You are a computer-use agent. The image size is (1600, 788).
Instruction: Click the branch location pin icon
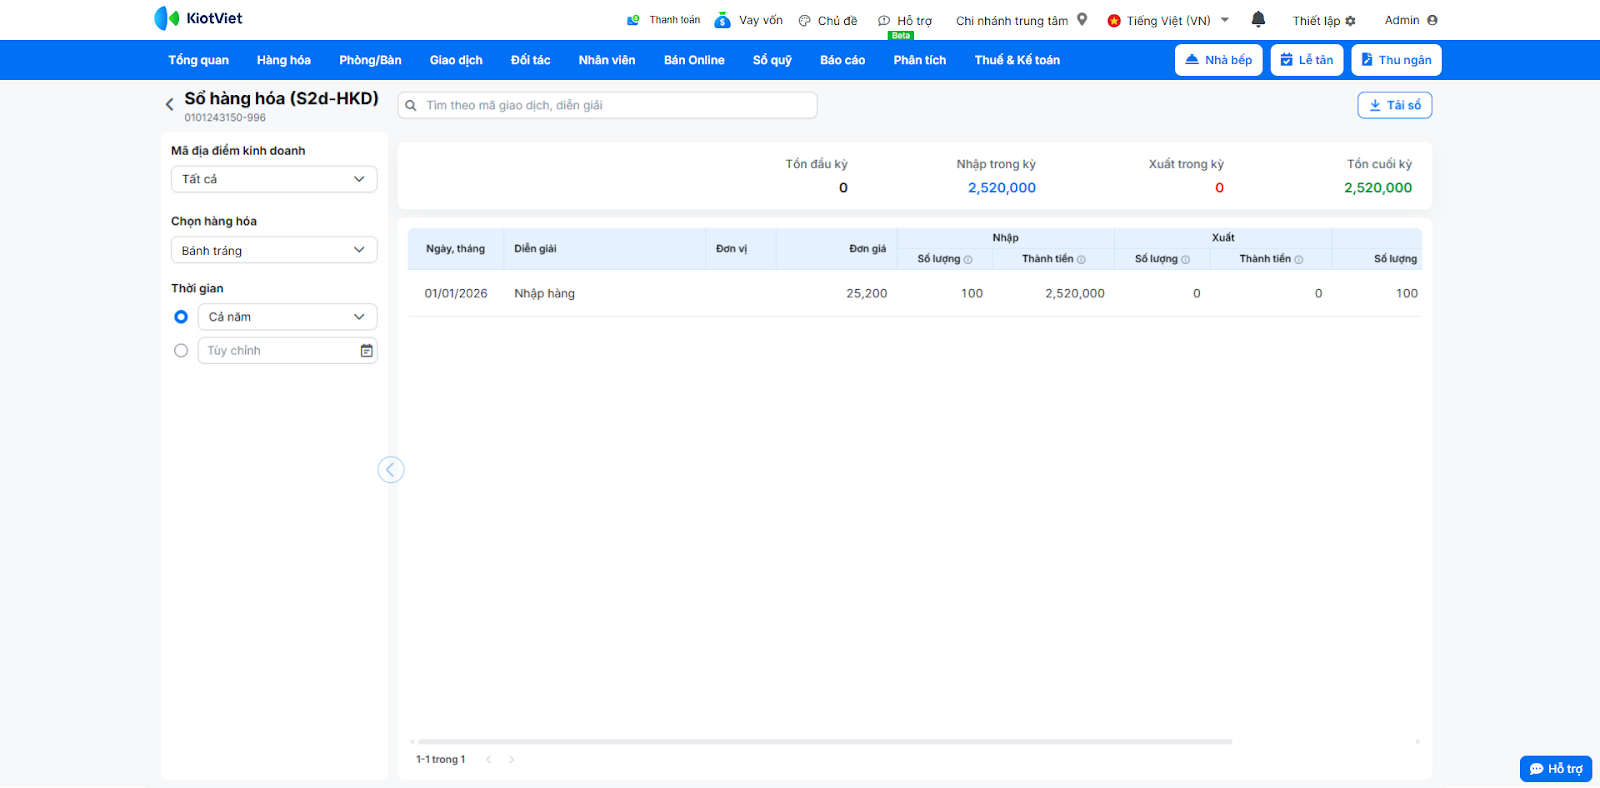coord(1082,19)
